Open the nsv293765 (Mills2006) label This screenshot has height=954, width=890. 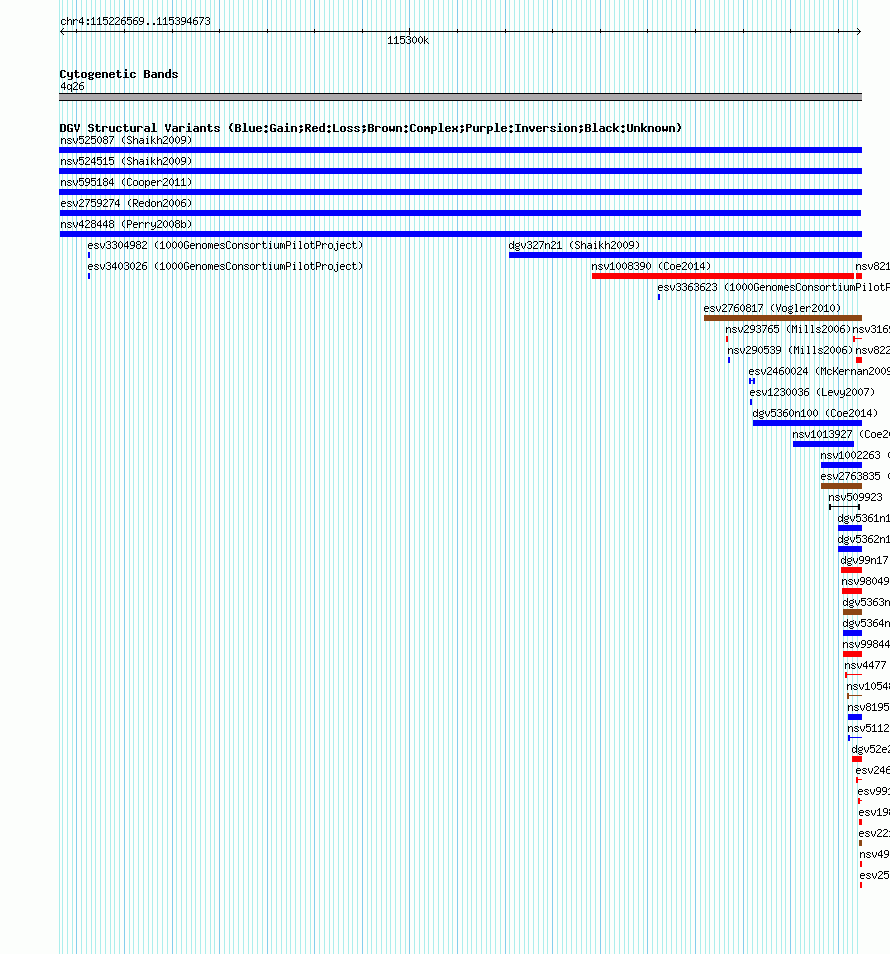[788, 329]
